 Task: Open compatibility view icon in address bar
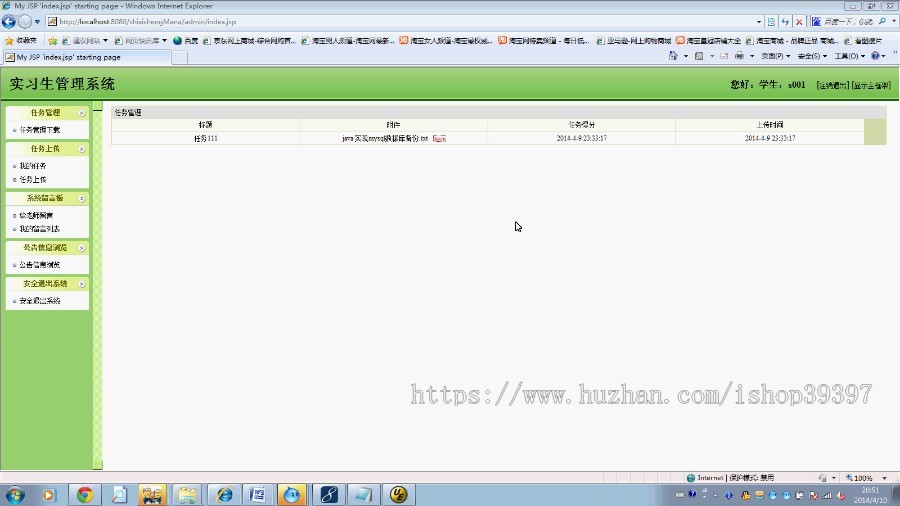pyautogui.click(x=771, y=22)
